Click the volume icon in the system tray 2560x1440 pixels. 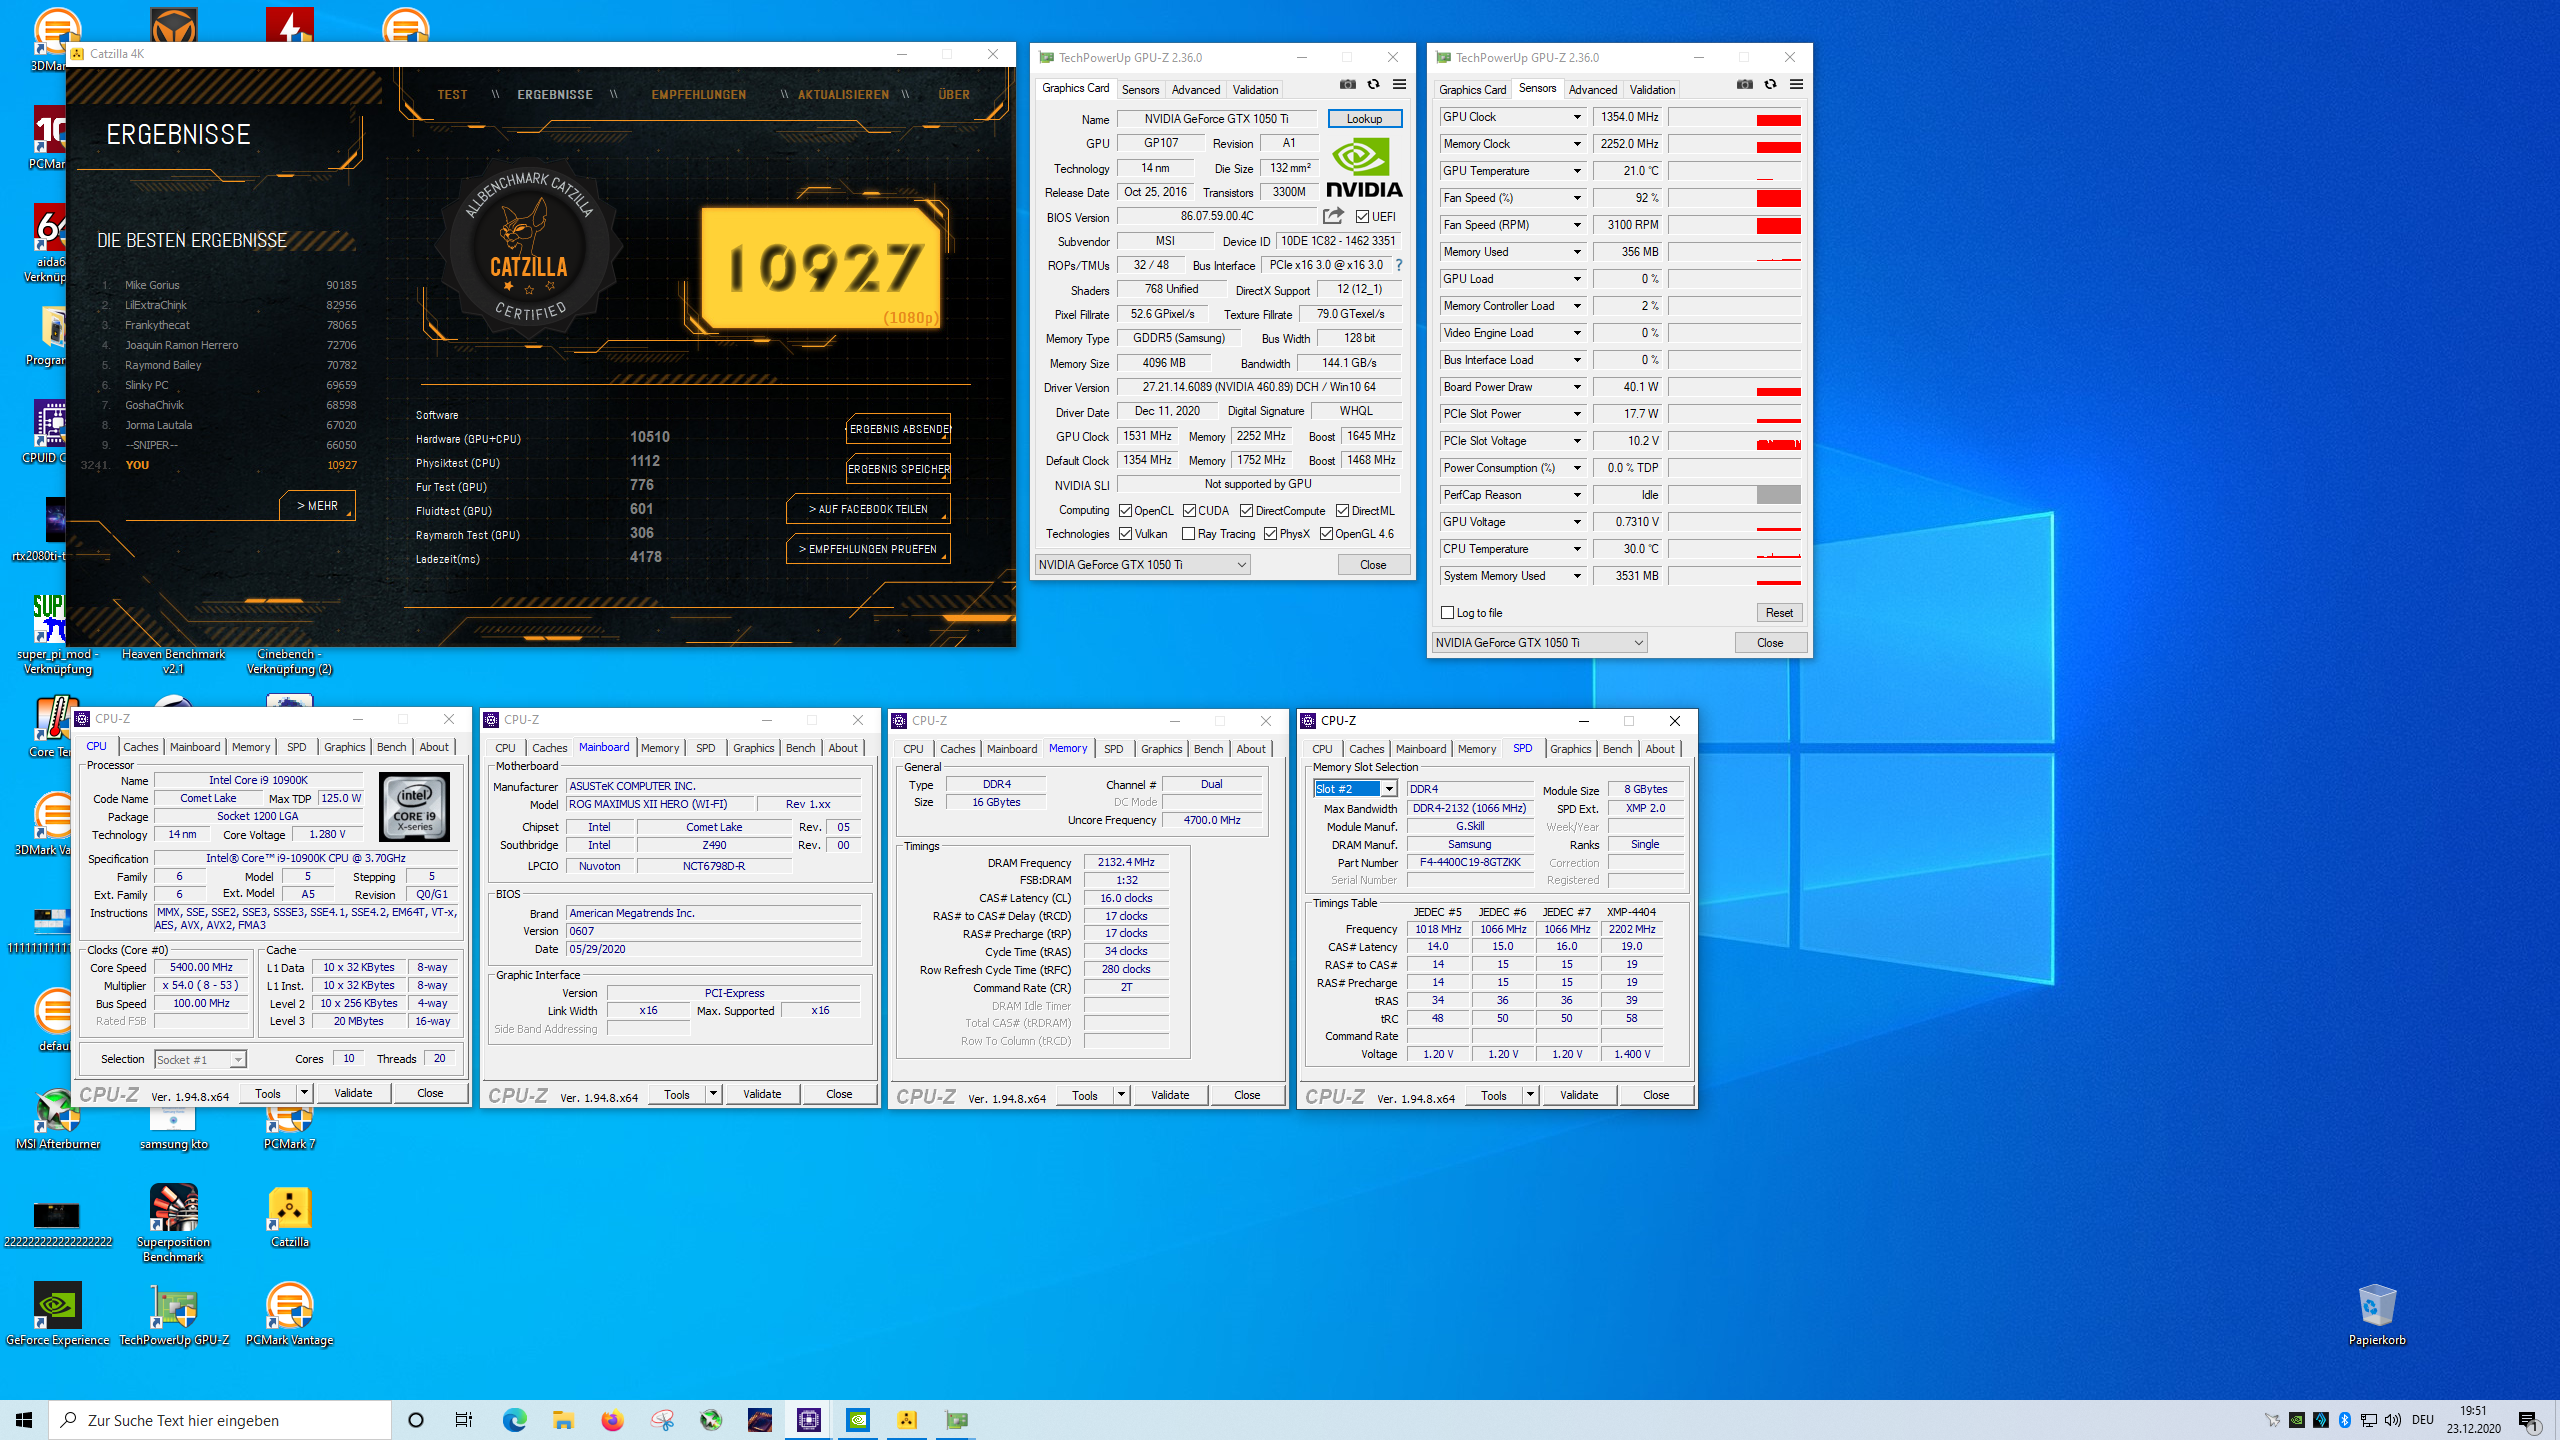(2393, 1420)
